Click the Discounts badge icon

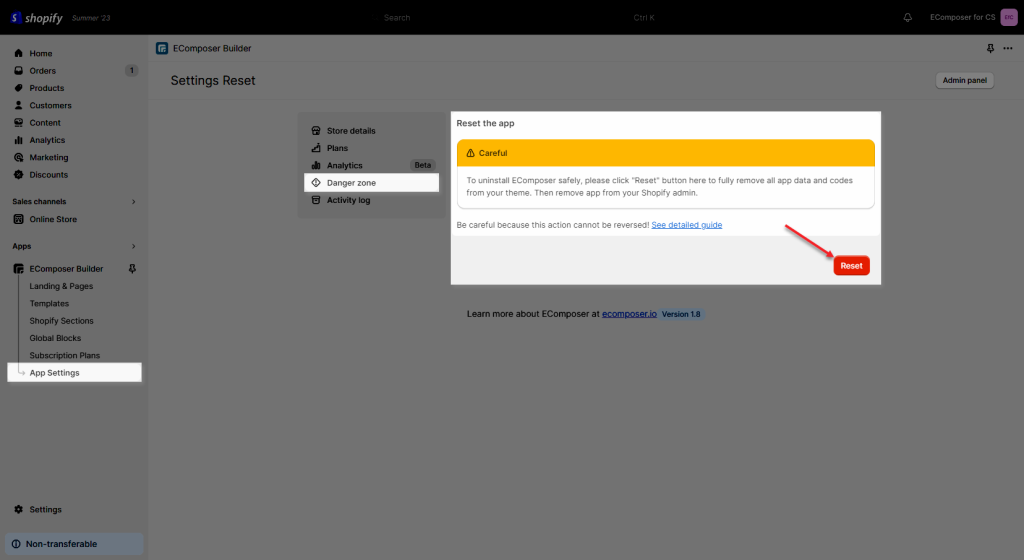18,175
